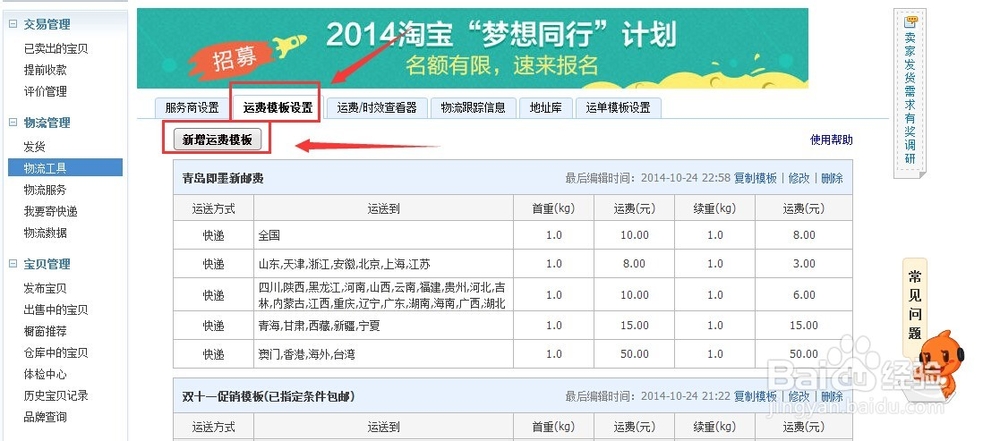The width and height of the screenshot is (1000, 441).
Task: Switch to 服务商设置 tab
Action: [191, 108]
